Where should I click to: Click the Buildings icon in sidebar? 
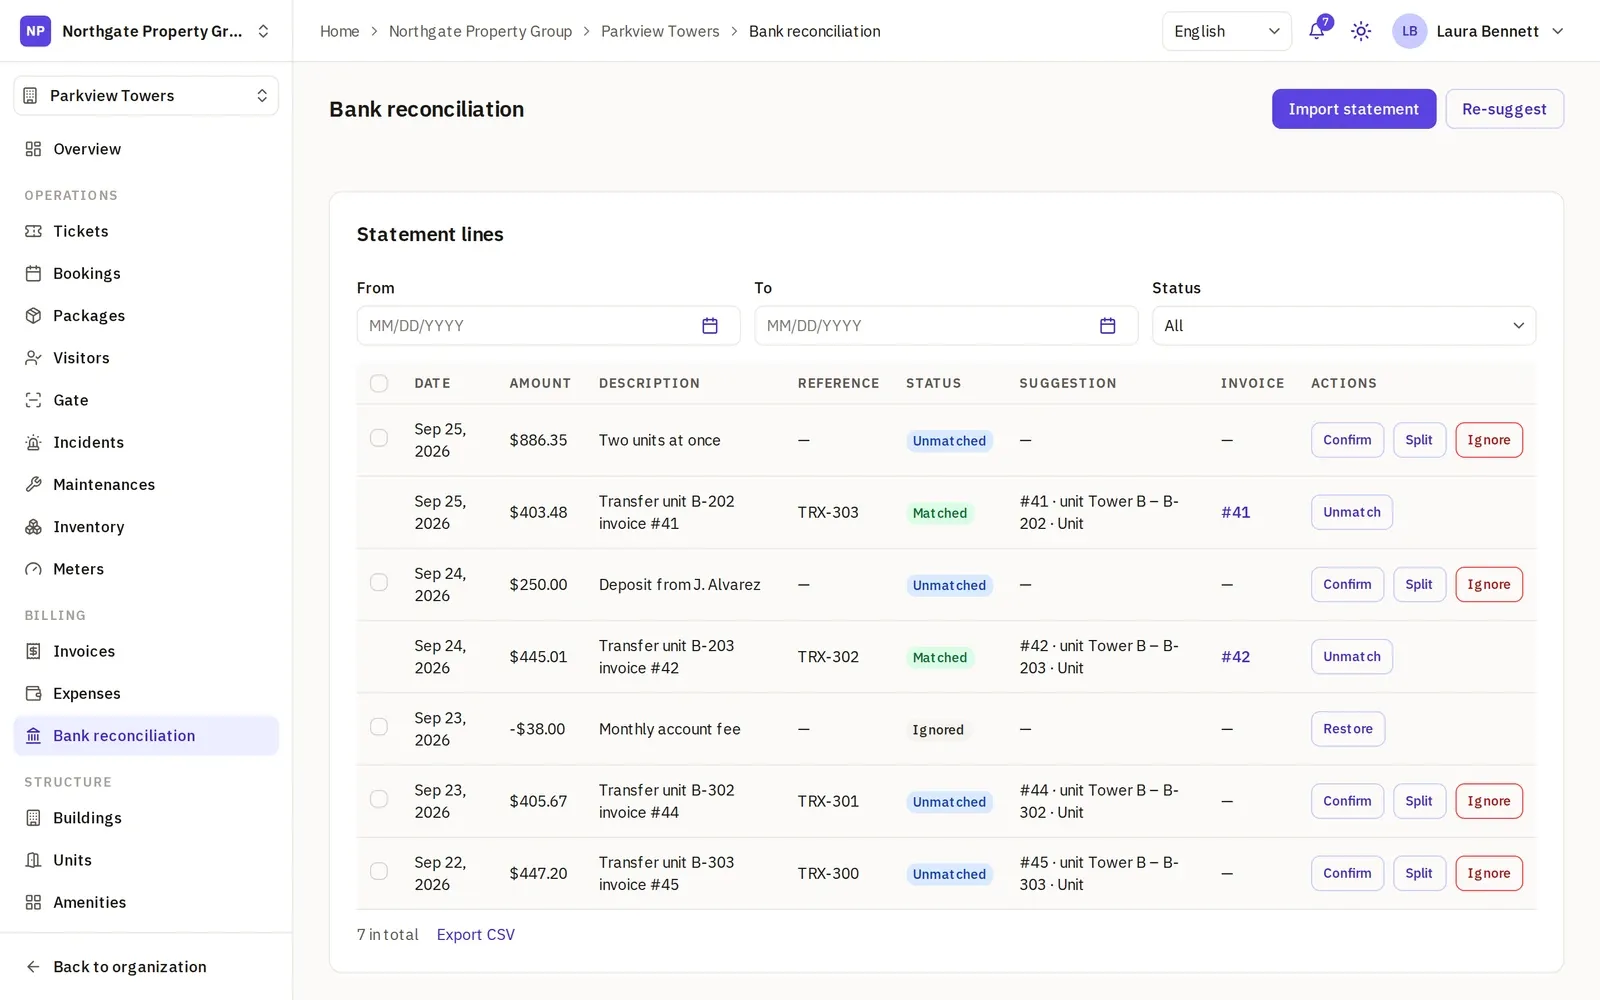click(x=33, y=818)
